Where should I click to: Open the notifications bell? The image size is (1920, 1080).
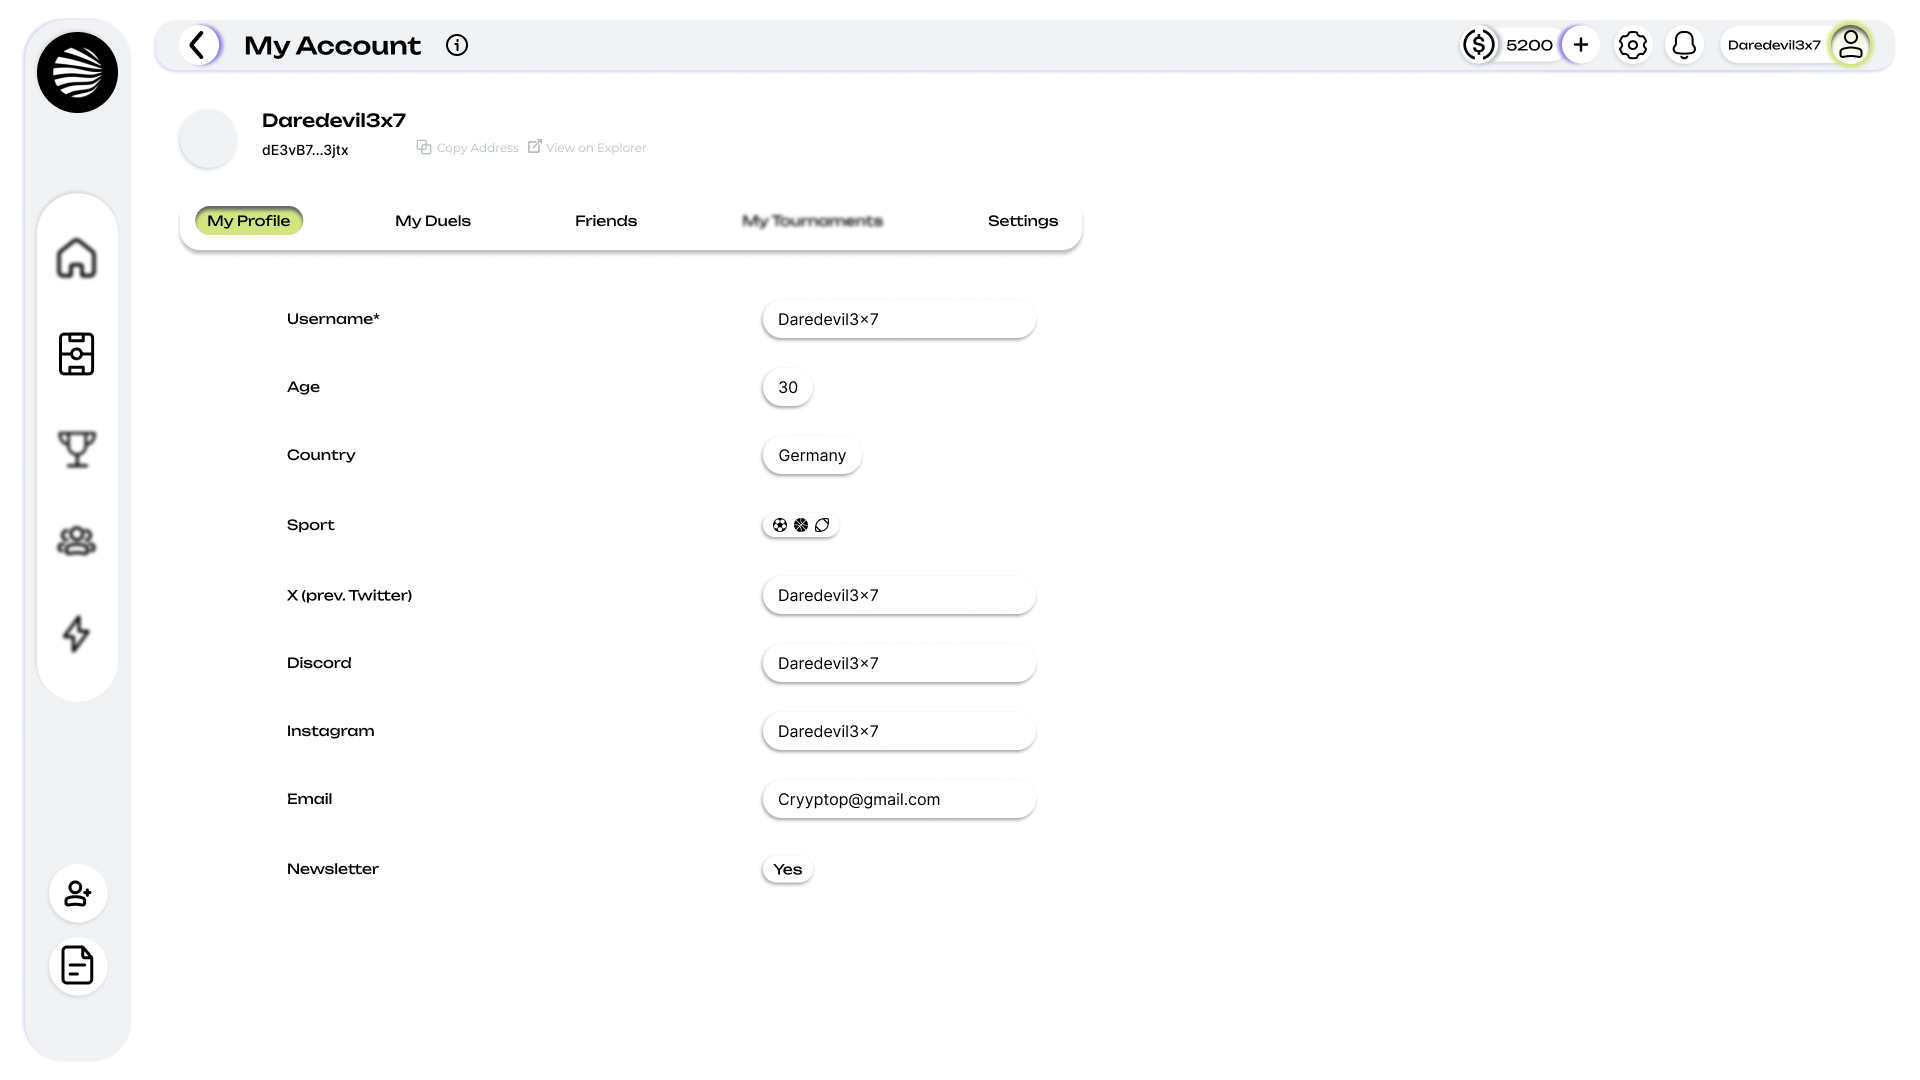pyautogui.click(x=1685, y=45)
